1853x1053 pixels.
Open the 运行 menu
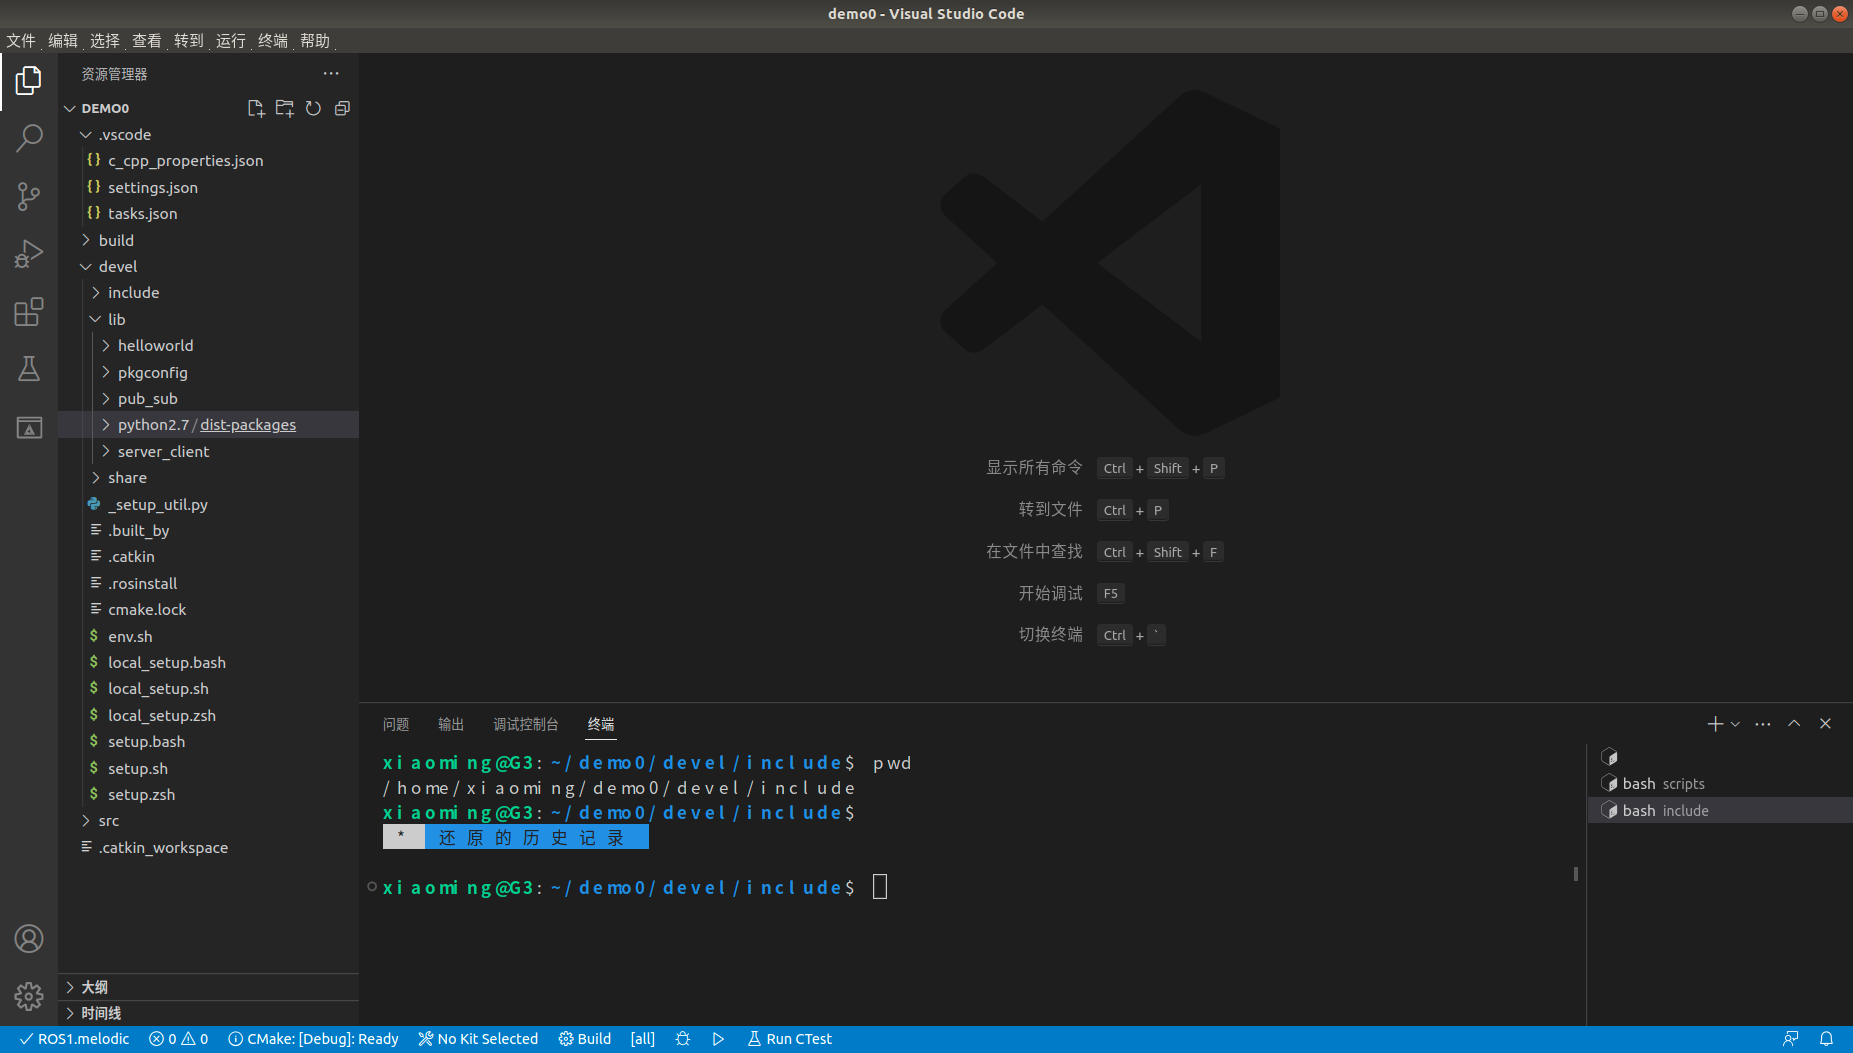coord(231,40)
